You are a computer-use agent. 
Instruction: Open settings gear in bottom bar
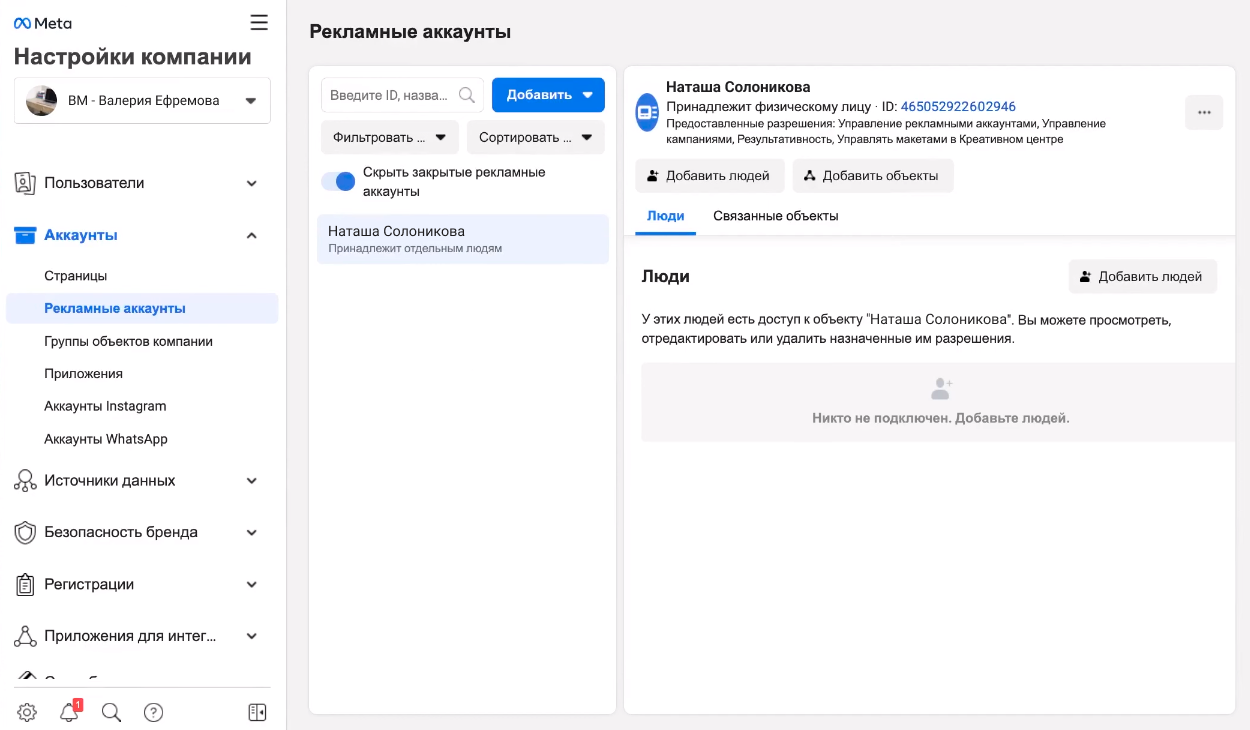click(x=27, y=712)
